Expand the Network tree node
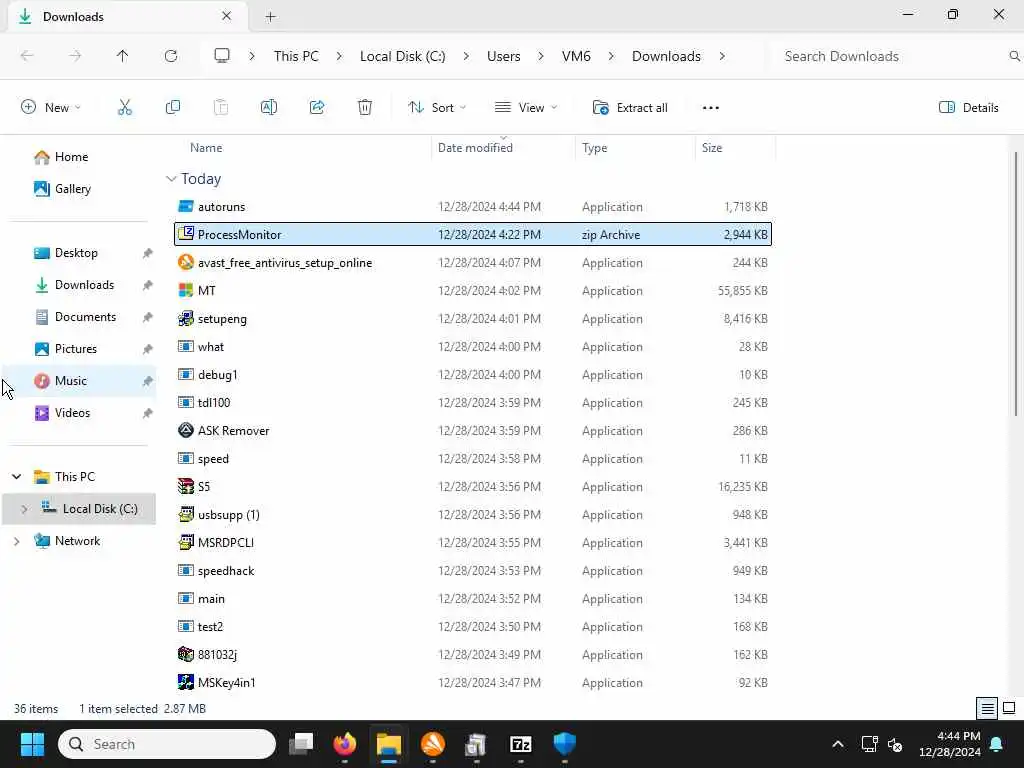 17,541
